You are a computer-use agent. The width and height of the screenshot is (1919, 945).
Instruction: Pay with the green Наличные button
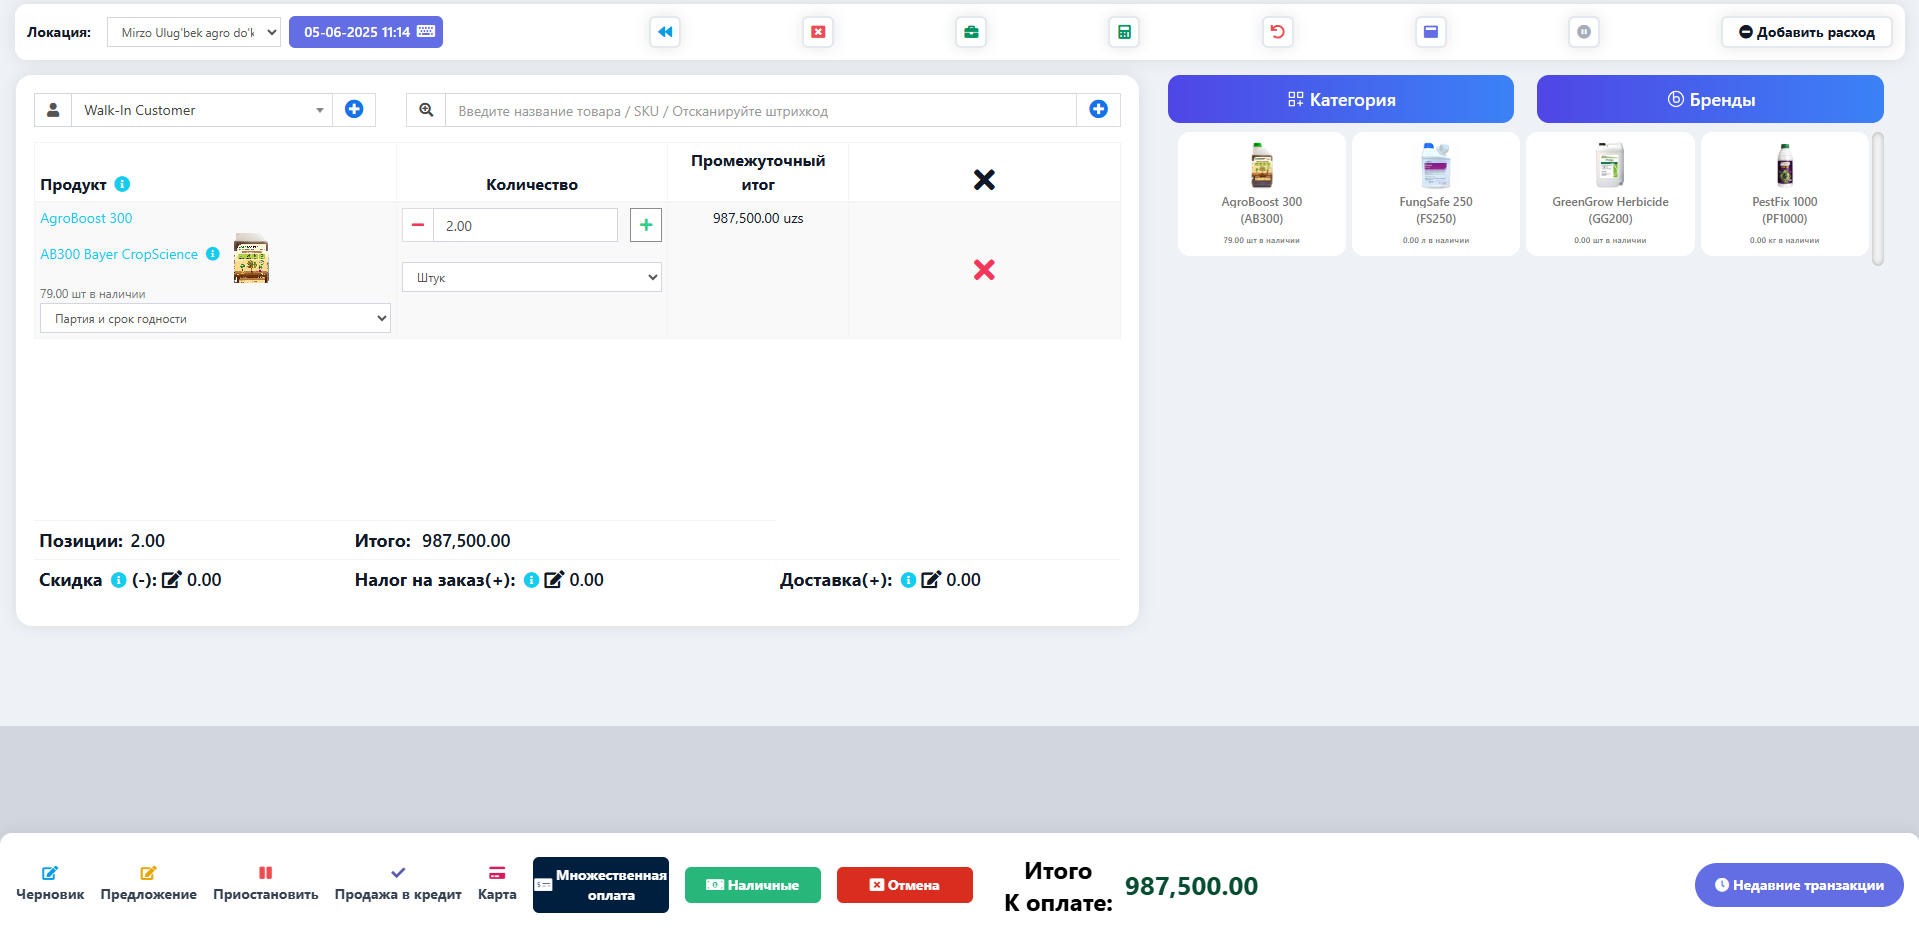pos(752,885)
